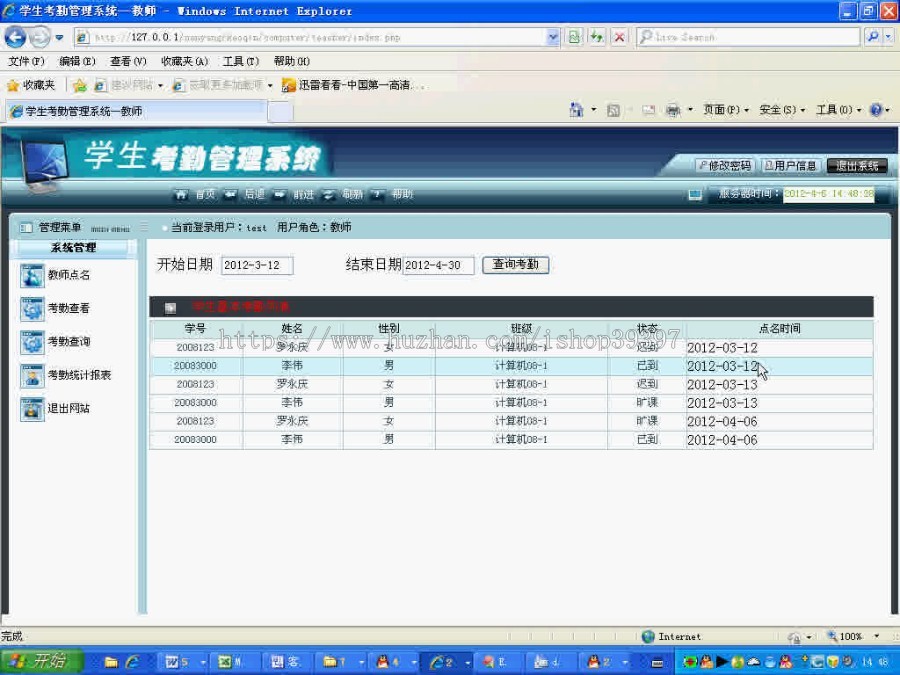Click the 退出网站 sidebar icon
Screen dimensions: 900x675
click(x=32, y=409)
